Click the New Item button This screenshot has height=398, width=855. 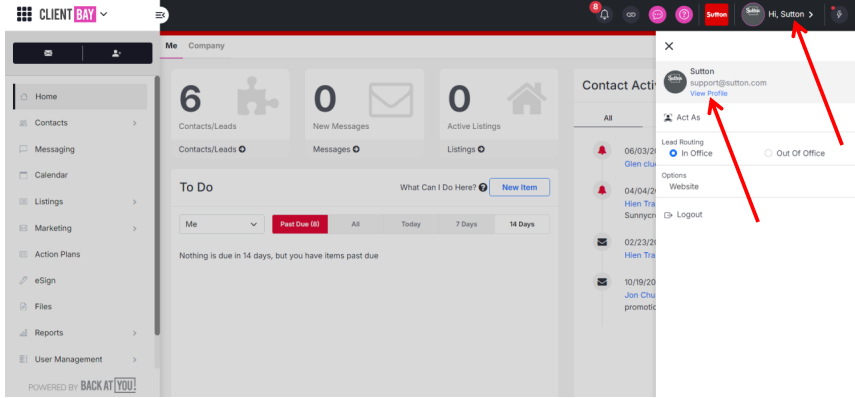[x=519, y=187]
